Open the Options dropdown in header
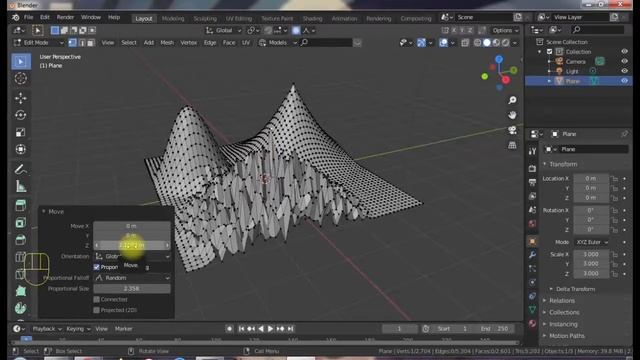640x360 pixels. click(x=505, y=30)
